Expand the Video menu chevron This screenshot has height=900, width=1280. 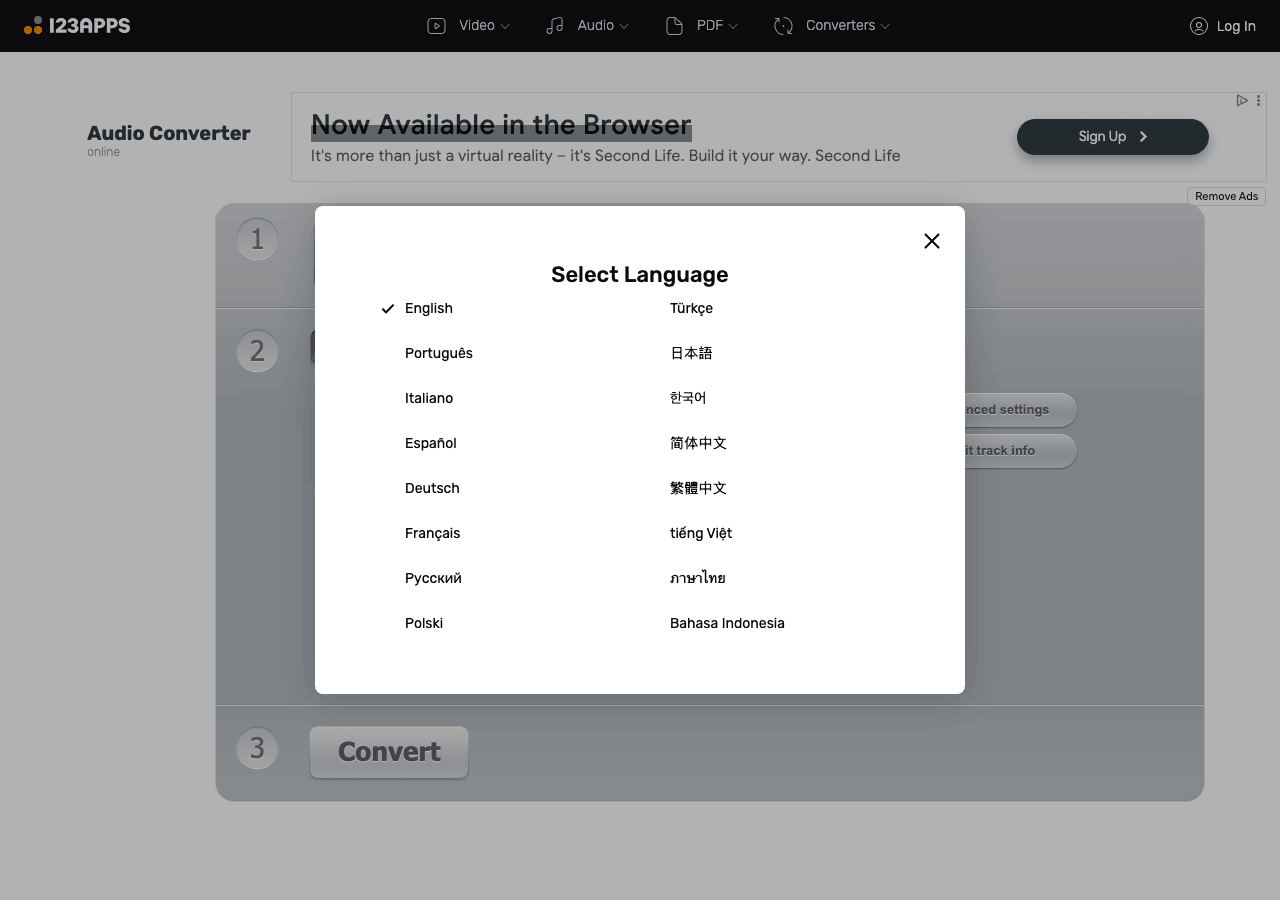click(505, 26)
